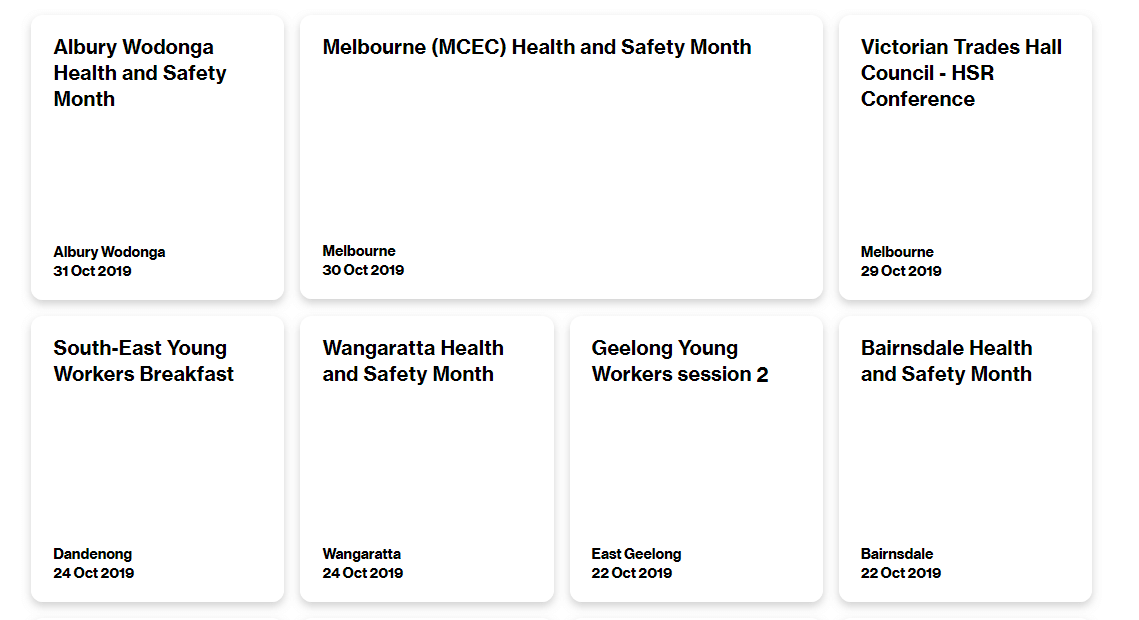The height and width of the screenshot is (620, 1139).
Task: Click the 24 Oct 2019 date under Dandenong
Action: click(93, 573)
